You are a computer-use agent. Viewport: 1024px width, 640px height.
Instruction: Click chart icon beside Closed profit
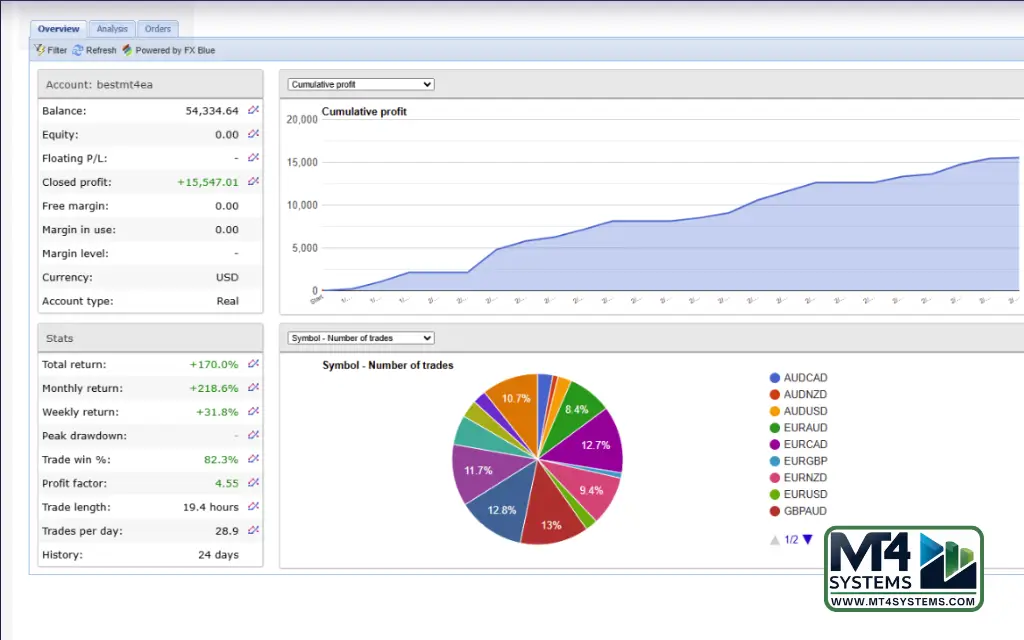pos(253,182)
